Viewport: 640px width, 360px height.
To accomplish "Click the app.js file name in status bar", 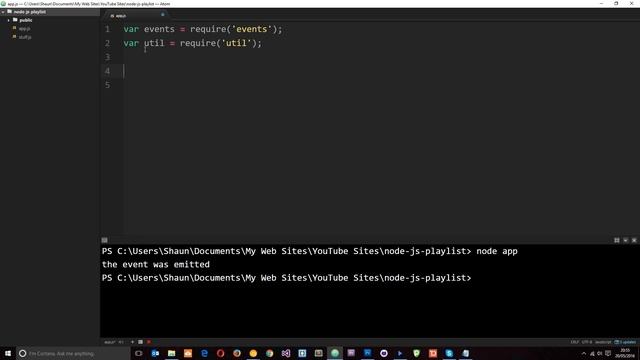I will click(x=109, y=342).
